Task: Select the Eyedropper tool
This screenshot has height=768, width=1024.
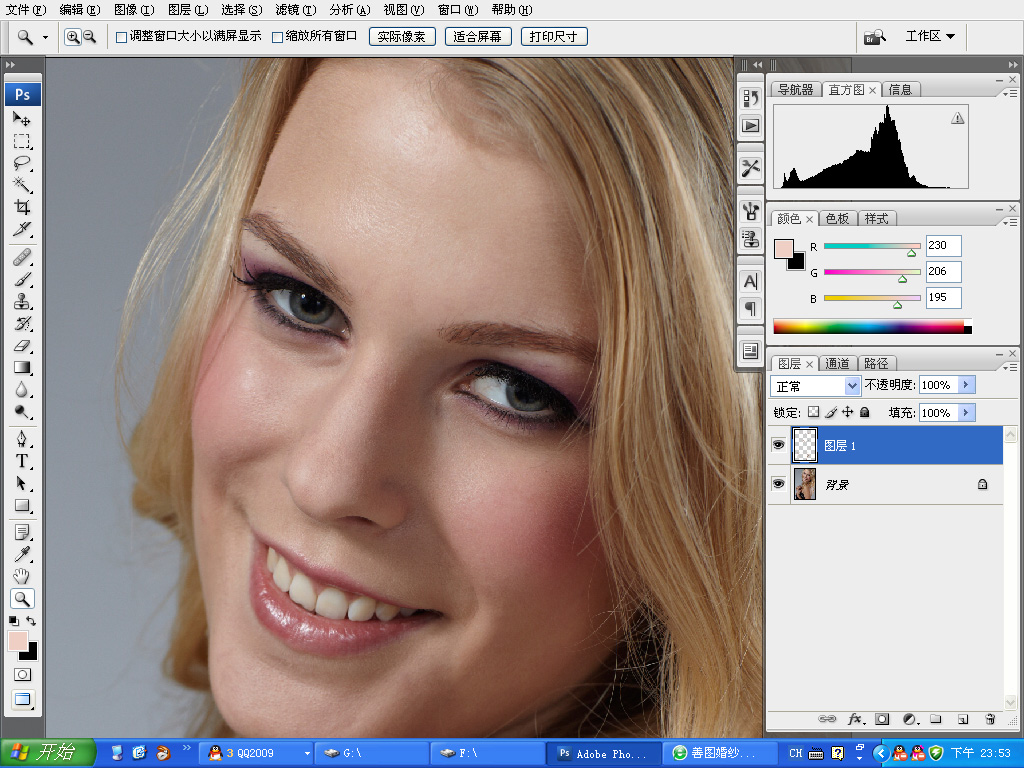Action: pyautogui.click(x=22, y=555)
